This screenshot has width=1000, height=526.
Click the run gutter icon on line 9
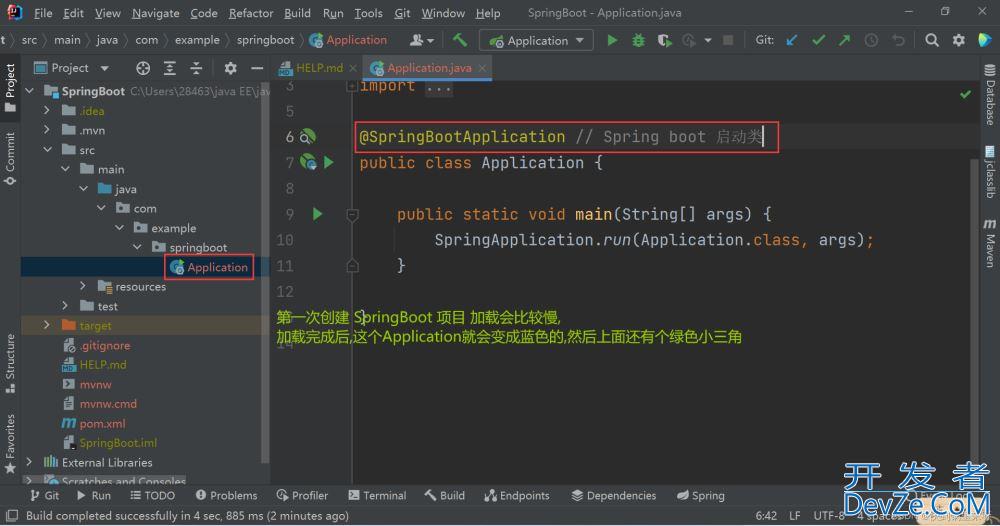coord(318,214)
